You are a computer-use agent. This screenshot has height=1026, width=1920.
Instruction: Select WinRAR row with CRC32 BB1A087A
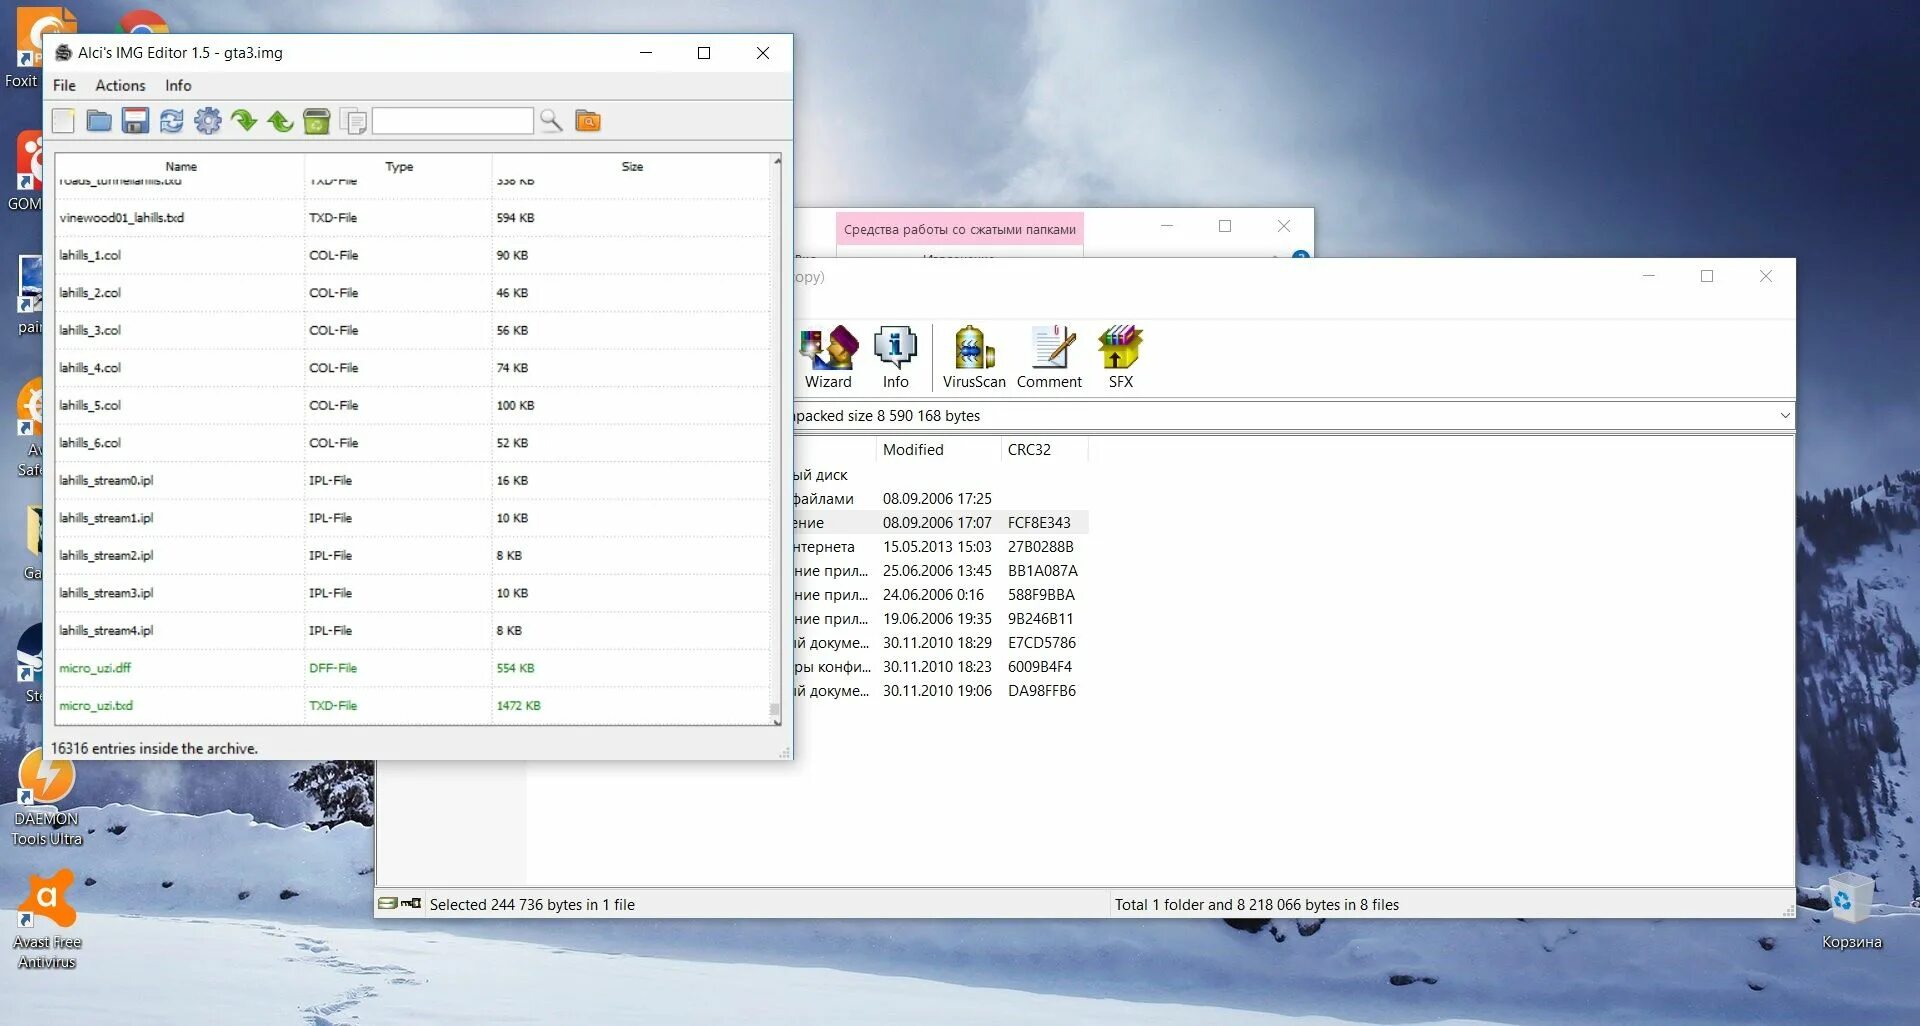coord(940,571)
